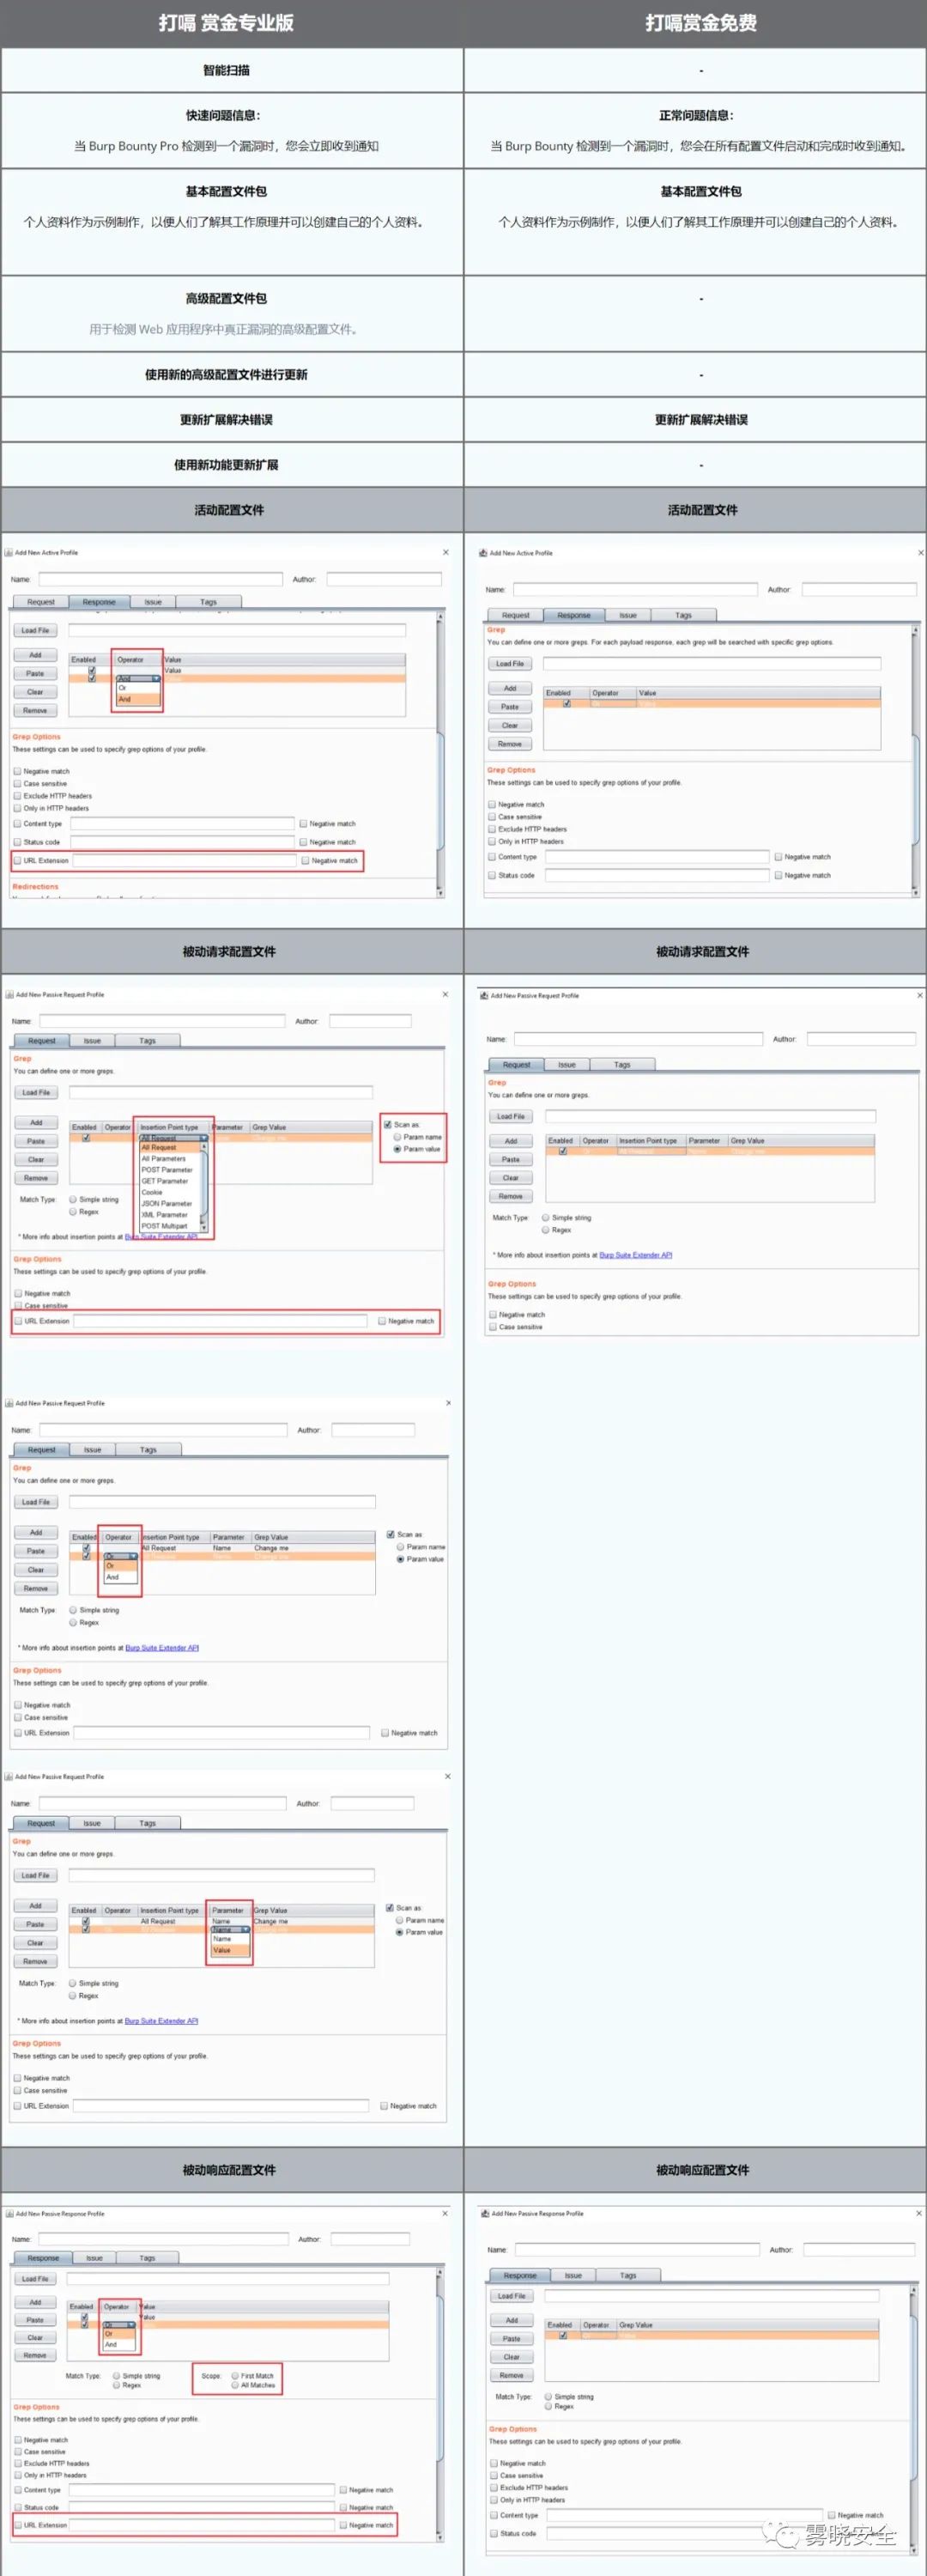Click Grep Value header in Free Passive Response table
This screenshot has height=2576, width=927.
click(x=636, y=2325)
